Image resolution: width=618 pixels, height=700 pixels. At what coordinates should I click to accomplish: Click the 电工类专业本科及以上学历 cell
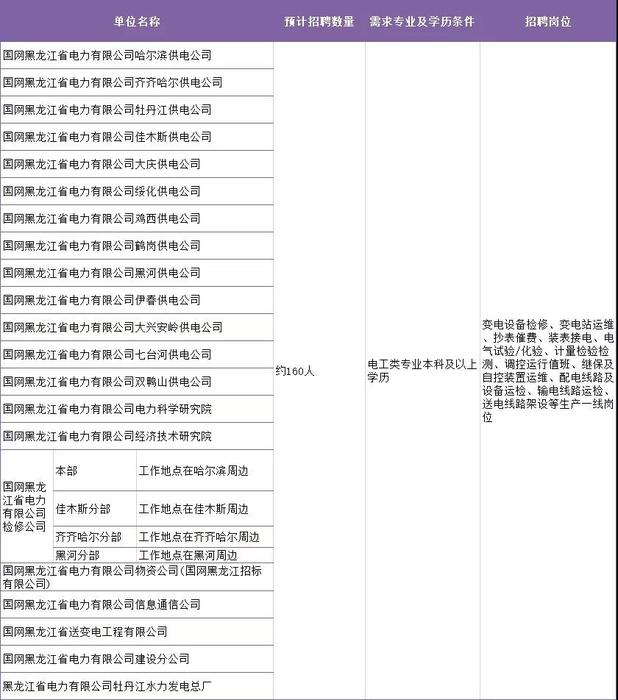coord(423,371)
